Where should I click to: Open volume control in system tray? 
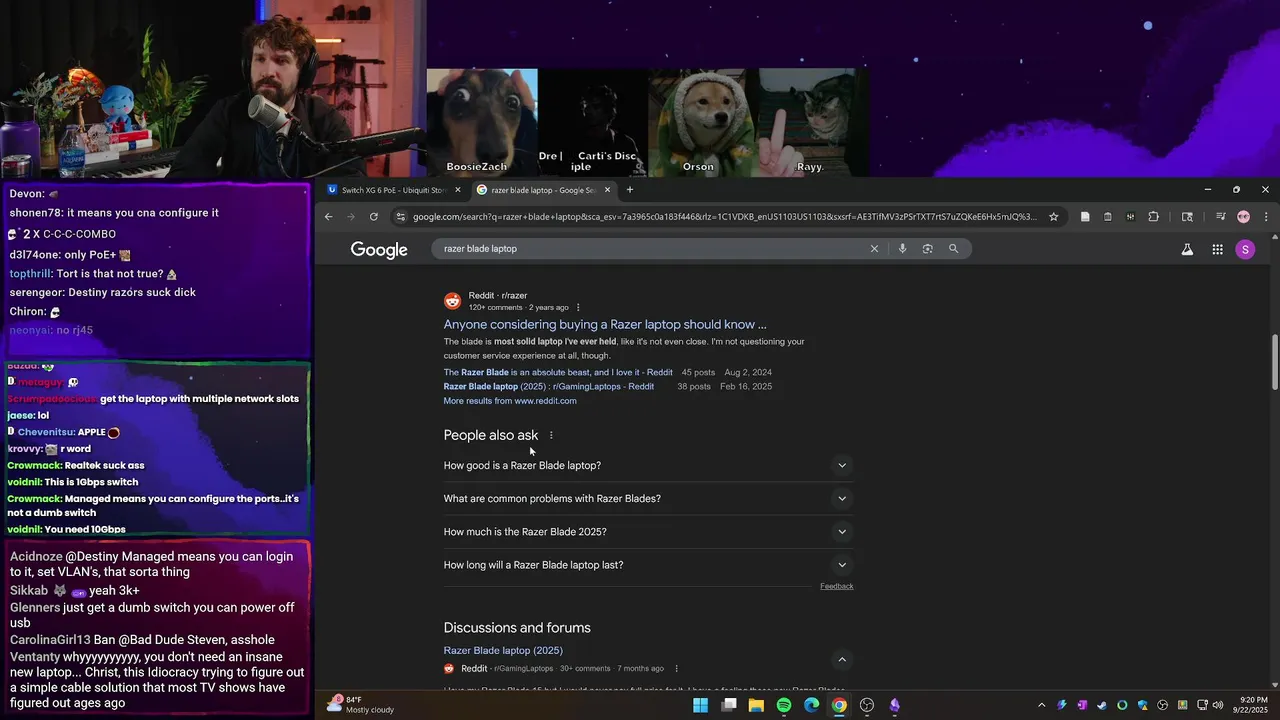[x=1217, y=705]
